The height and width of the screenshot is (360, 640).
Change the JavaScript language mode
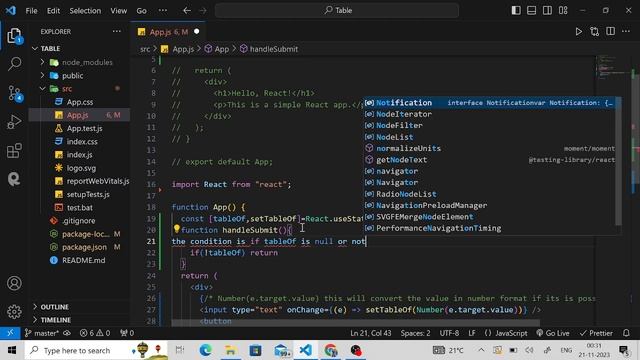(x=511, y=333)
